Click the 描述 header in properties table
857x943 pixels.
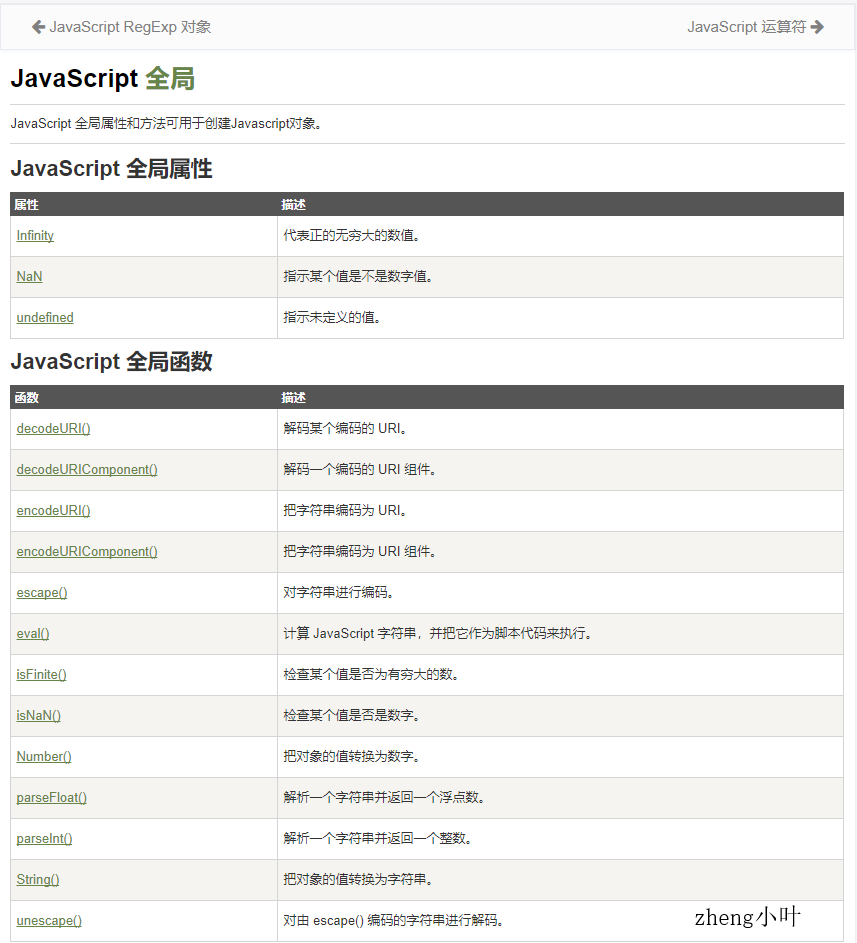tap(293, 205)
